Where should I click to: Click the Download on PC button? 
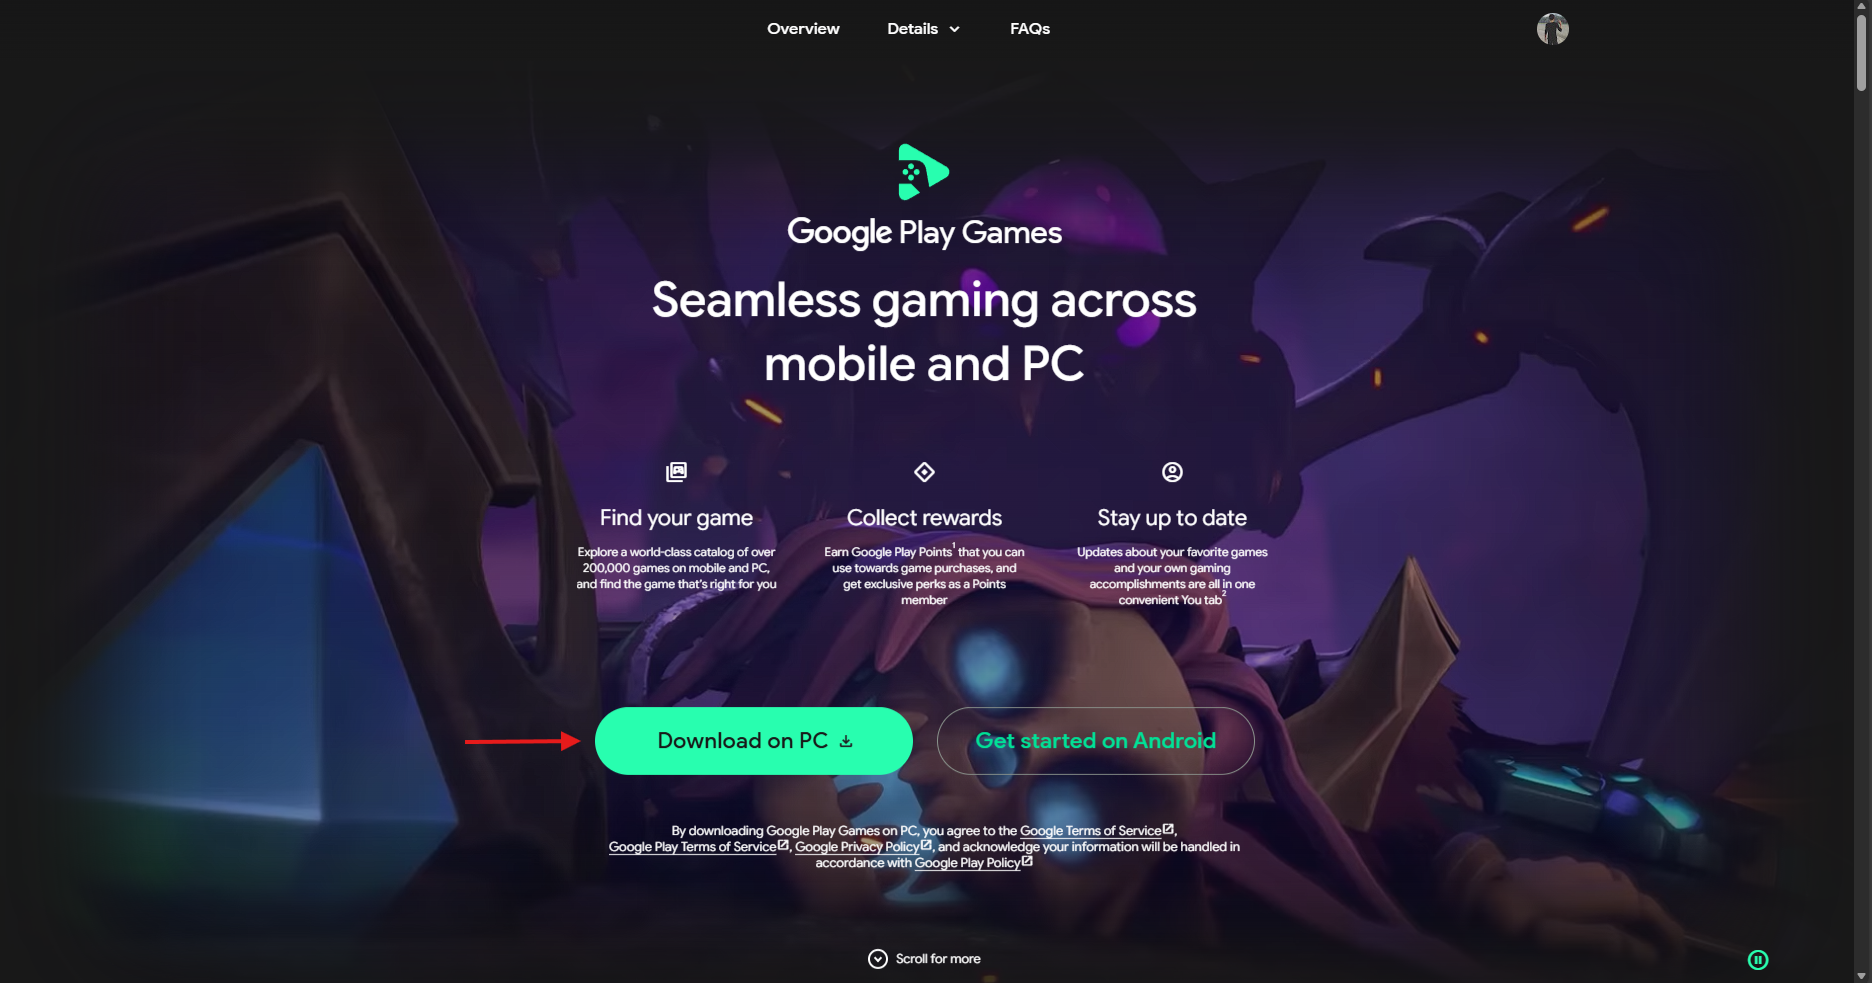pyautogui.click(x=753, y=741)
